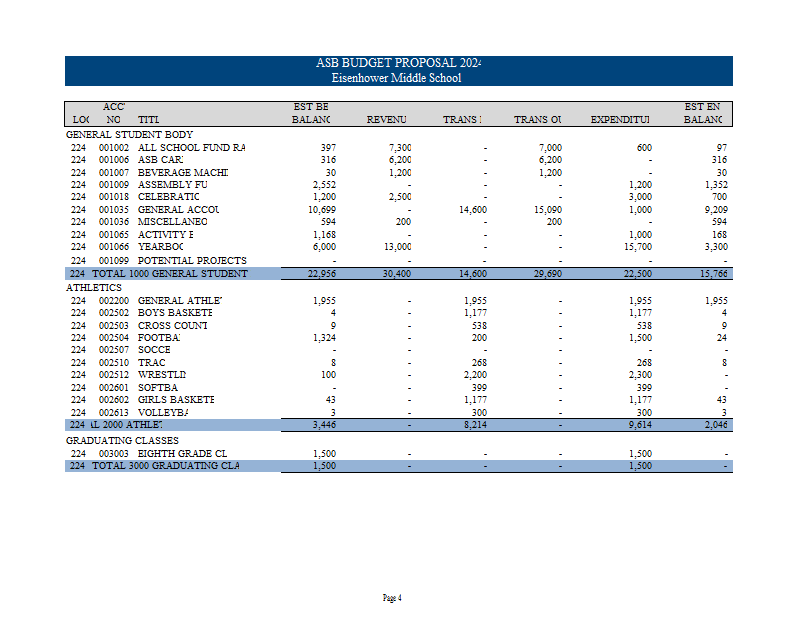Viewport: 800px width, 618px height.
Task: Select CROSS COUNT trans in 538
Action: (x=479, y=326)
